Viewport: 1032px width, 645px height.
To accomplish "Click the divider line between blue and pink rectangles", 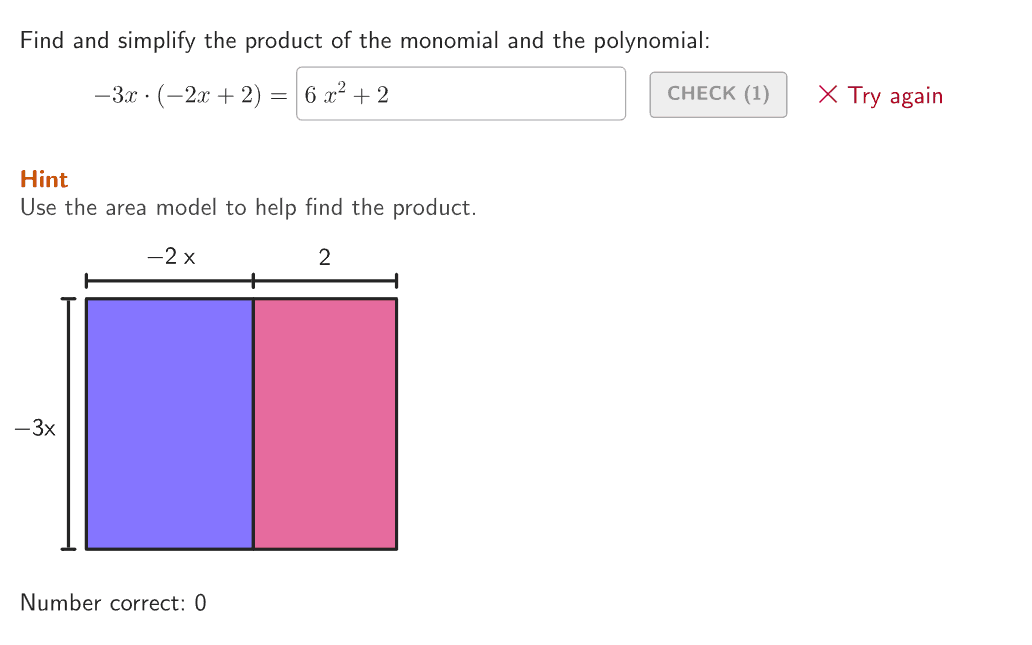I will click(x=253, y=423).
